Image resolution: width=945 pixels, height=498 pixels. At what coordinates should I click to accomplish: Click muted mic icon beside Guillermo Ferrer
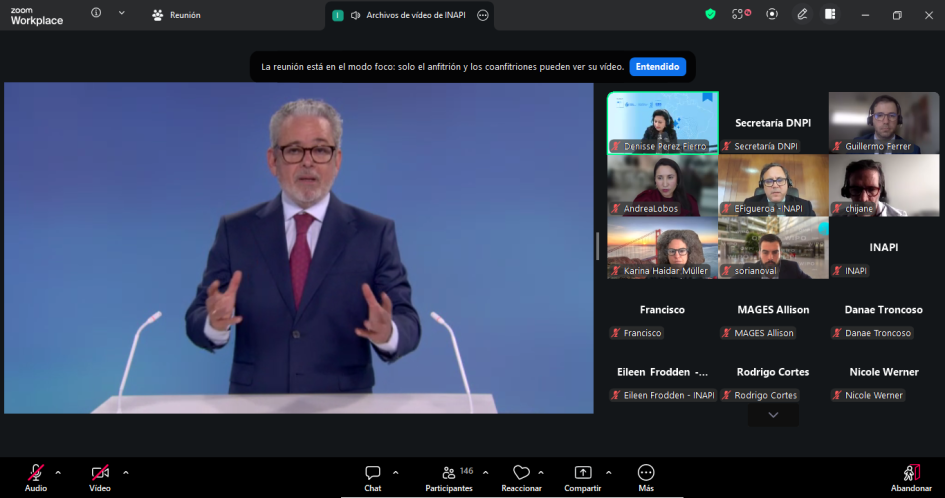[x=837, y=147]
